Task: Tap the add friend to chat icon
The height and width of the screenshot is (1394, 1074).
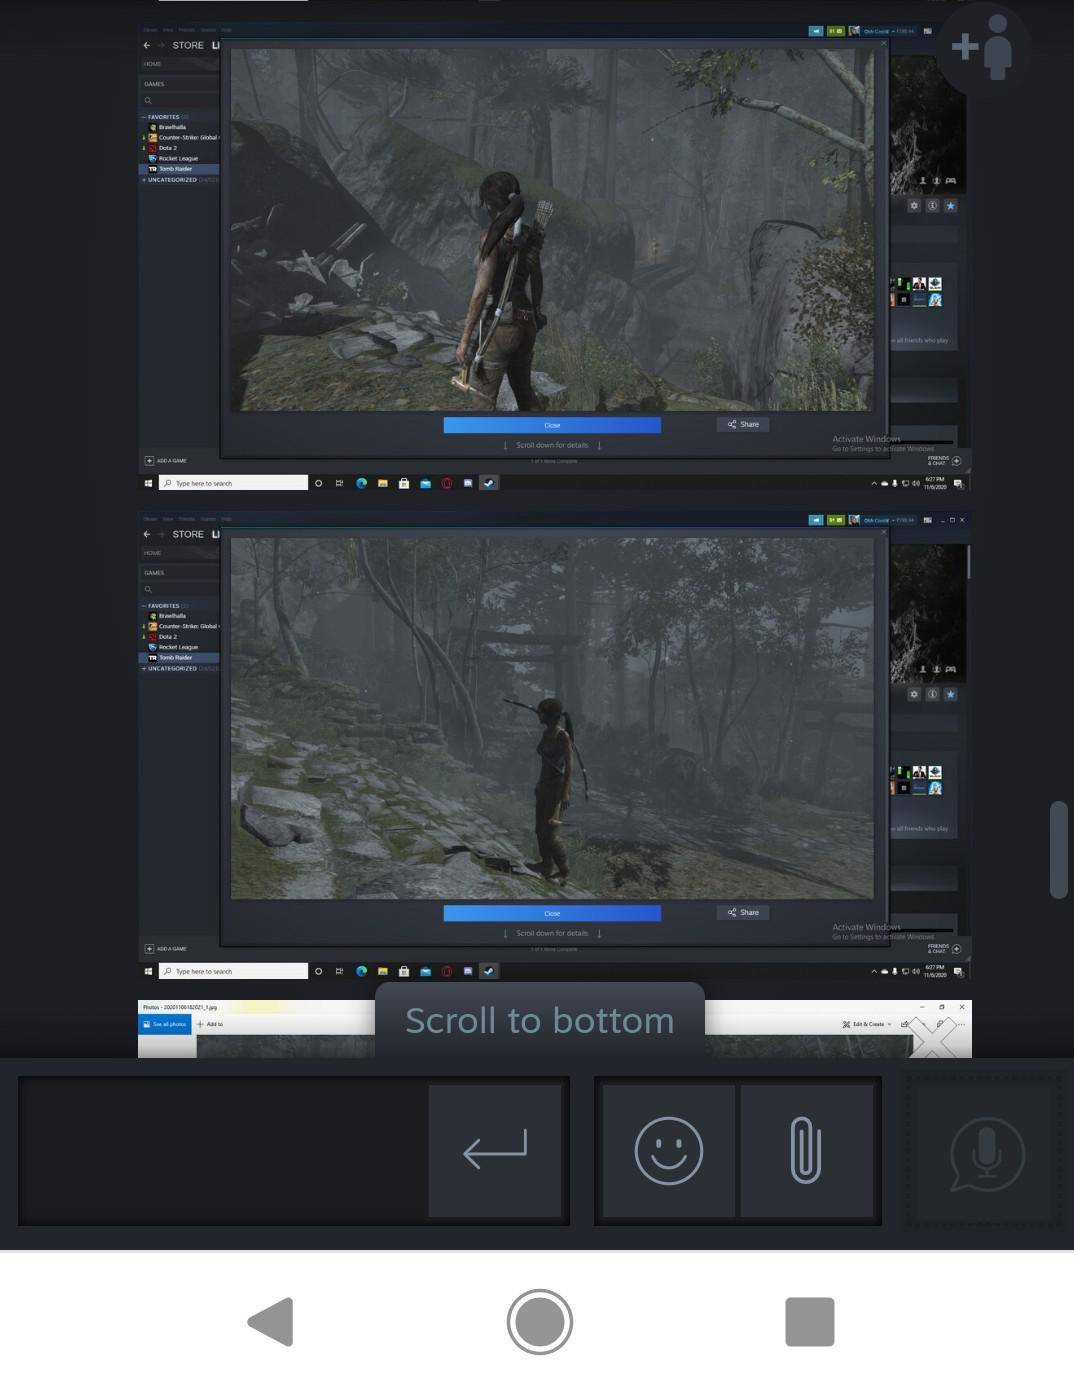Action: (984, 48)
